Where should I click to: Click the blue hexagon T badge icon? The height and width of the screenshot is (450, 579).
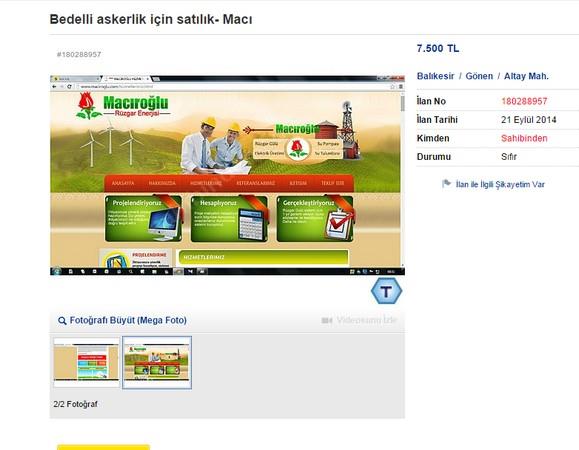point(386,291)
